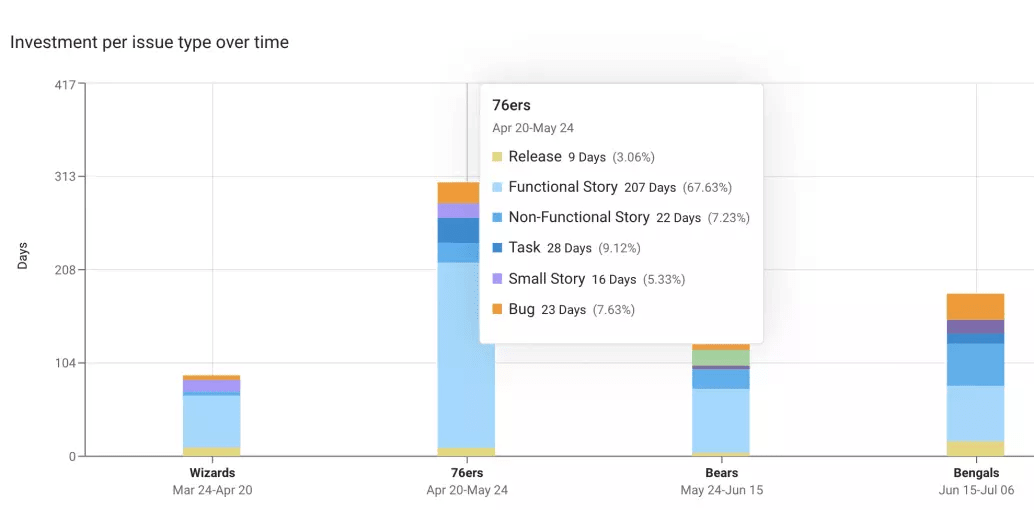Click the yellow Release segment of Bengals bar
Image resolution: width=1034 pixels, height=510 pixels.
tap(975, 449)
